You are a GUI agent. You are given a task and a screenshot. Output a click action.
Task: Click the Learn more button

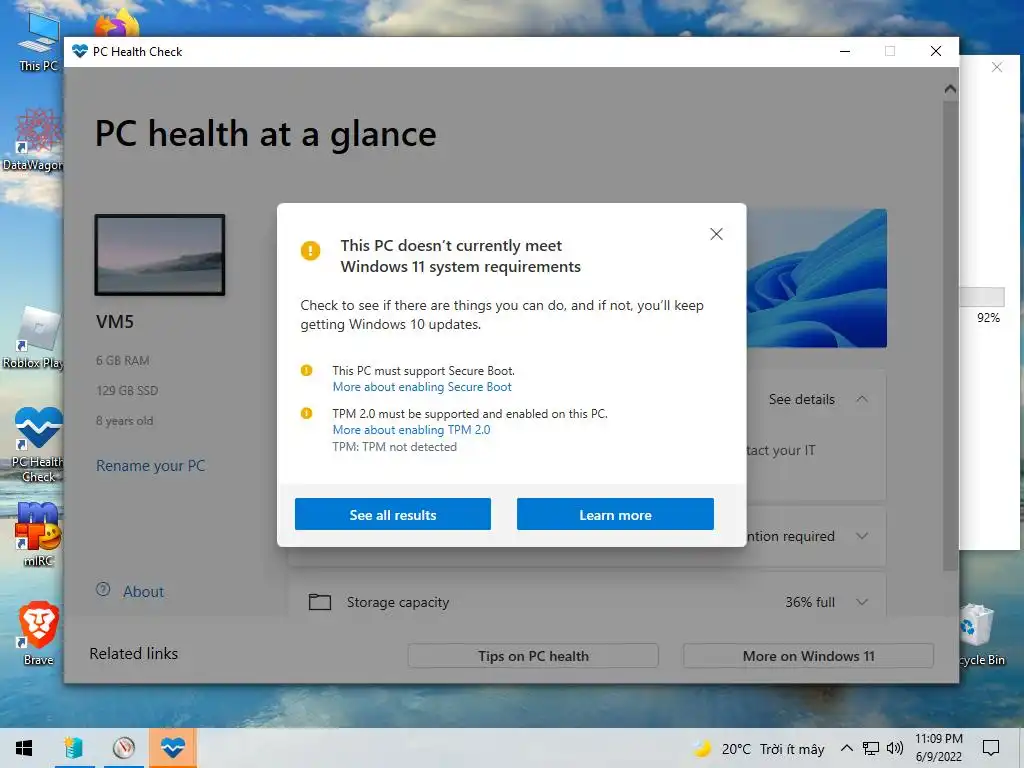(x=615, y=515)
